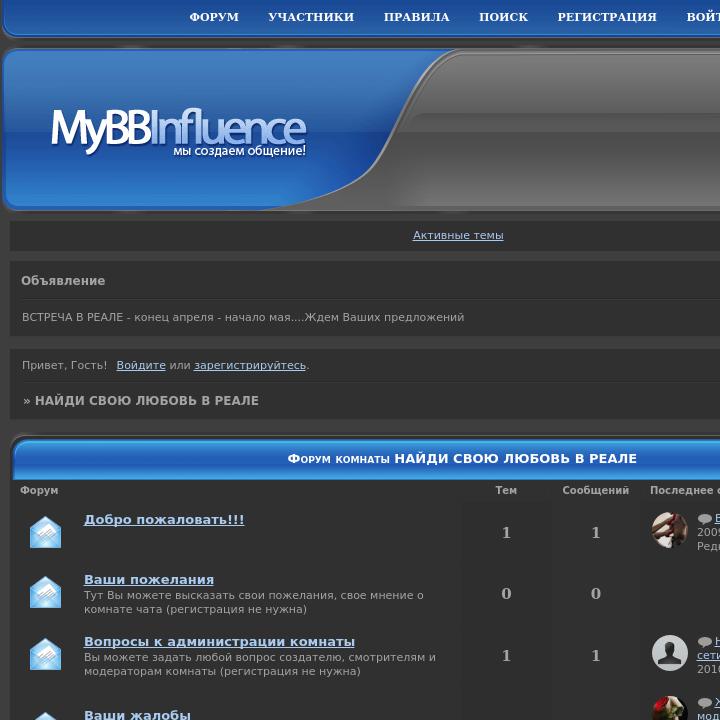Click the Объявление heading
The image size is (720, 720).
[x=63, y=281]
